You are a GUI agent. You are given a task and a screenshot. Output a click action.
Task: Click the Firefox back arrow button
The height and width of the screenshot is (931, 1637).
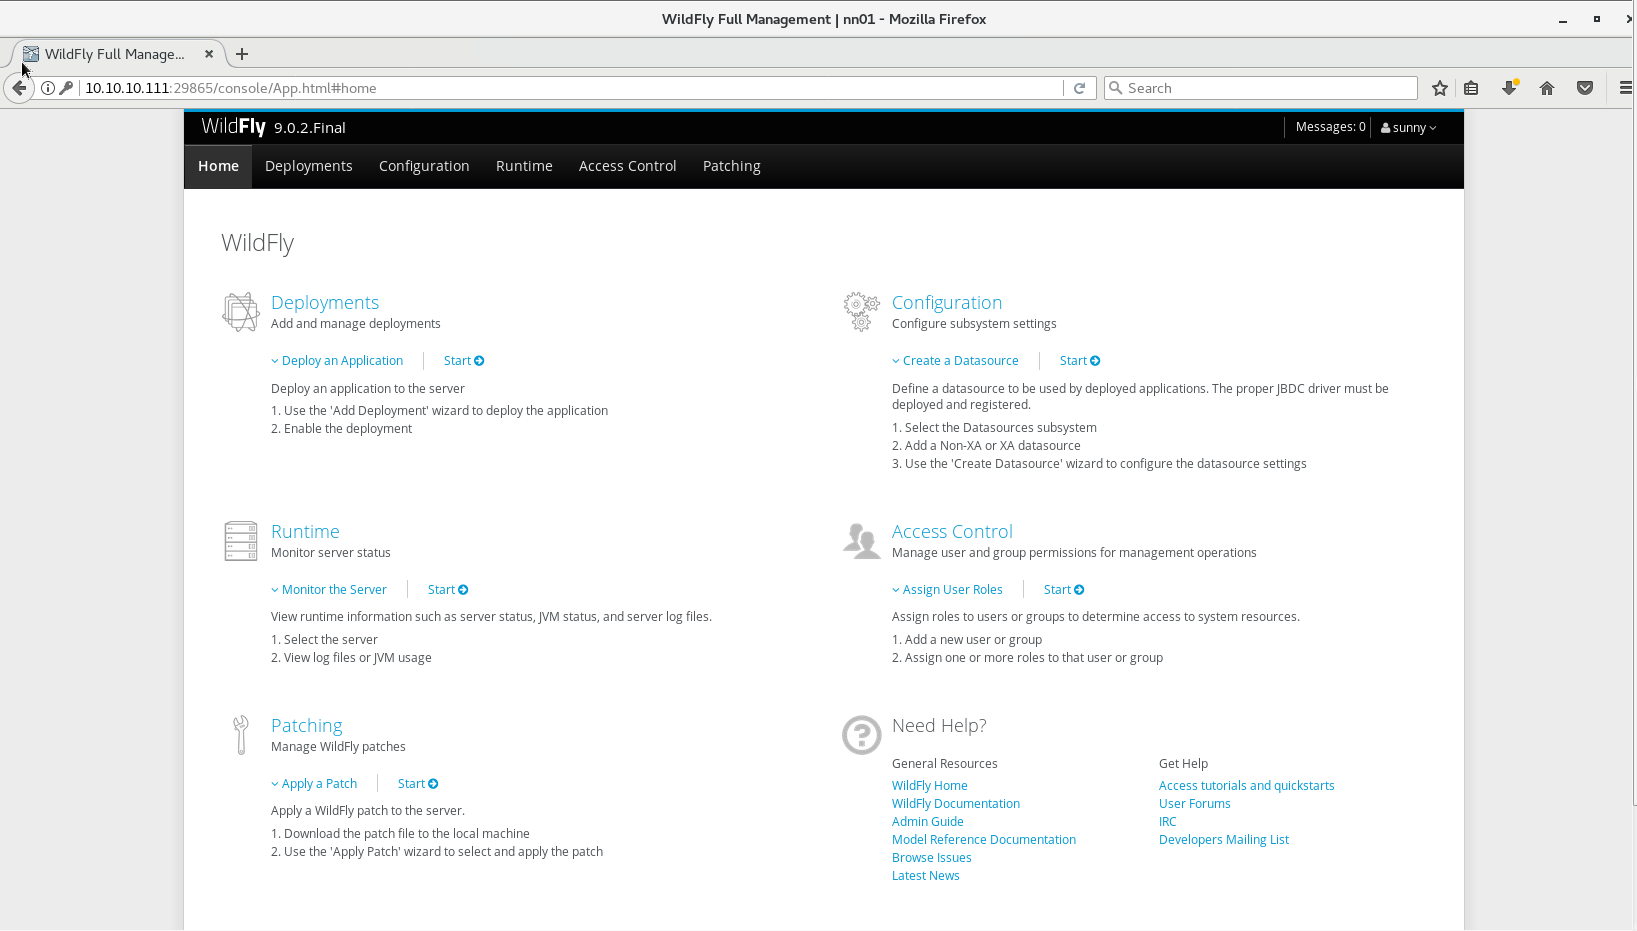(19, 88)
